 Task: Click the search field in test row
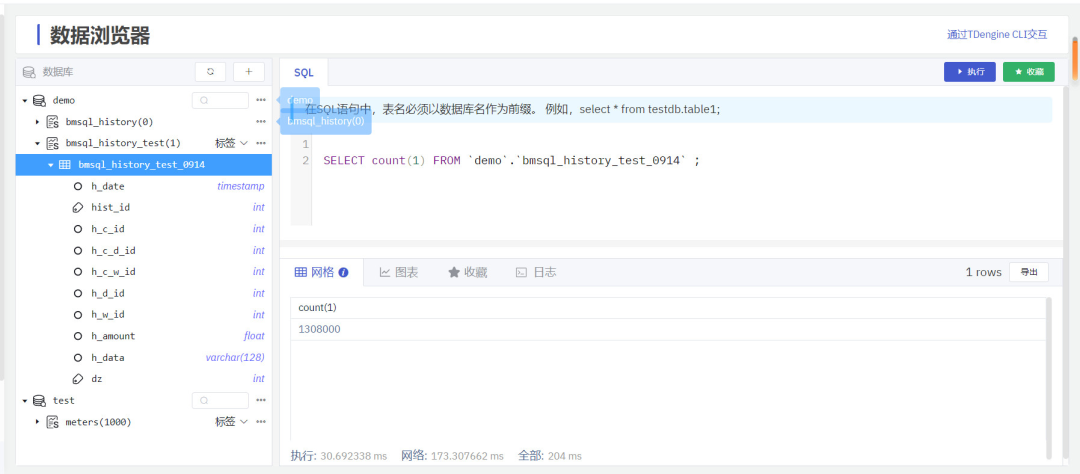[220, 400]
